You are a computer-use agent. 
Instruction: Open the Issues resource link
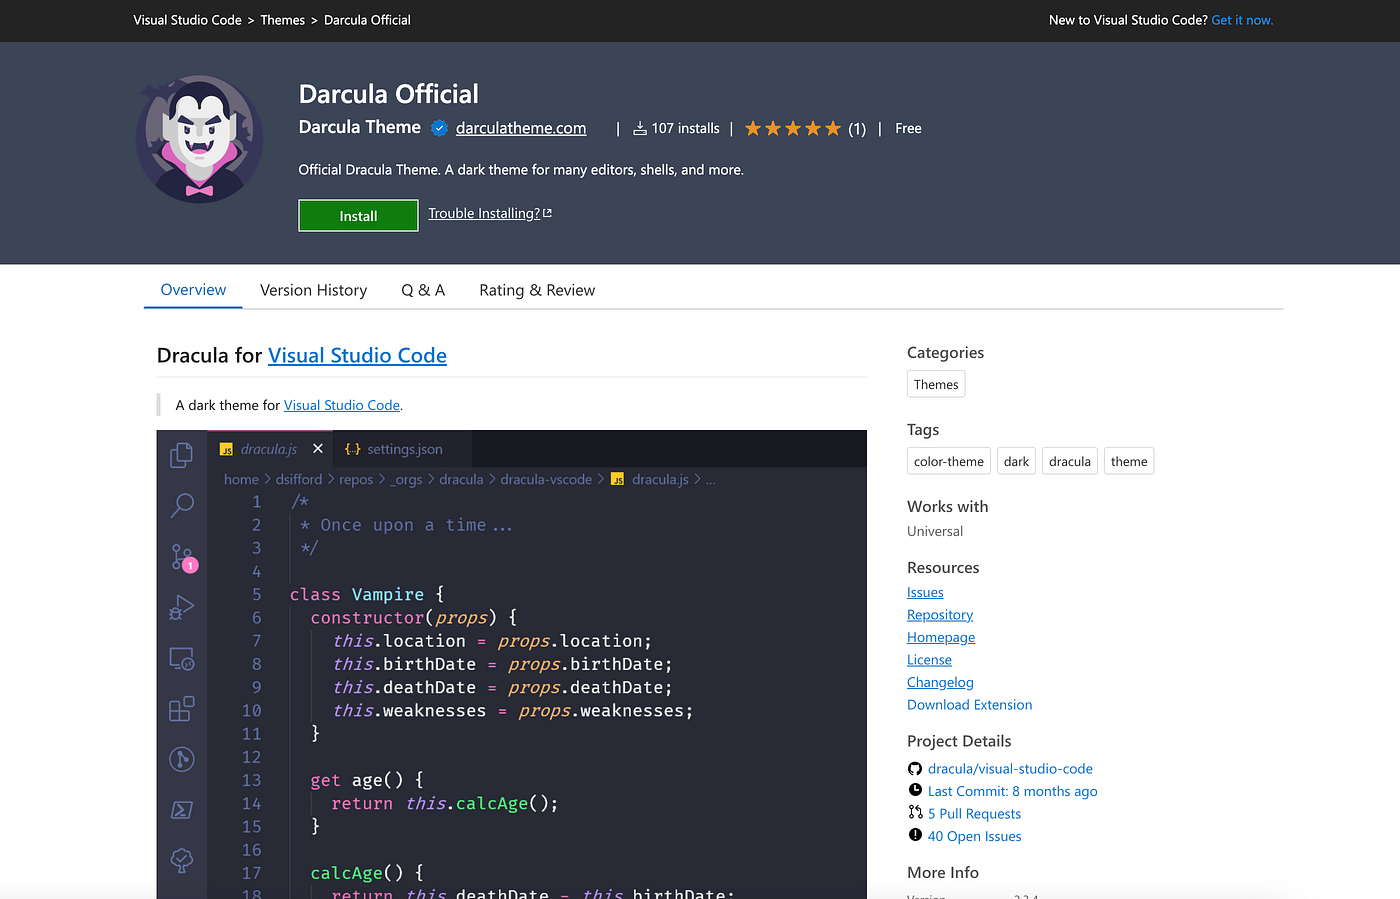pos(925,592)
